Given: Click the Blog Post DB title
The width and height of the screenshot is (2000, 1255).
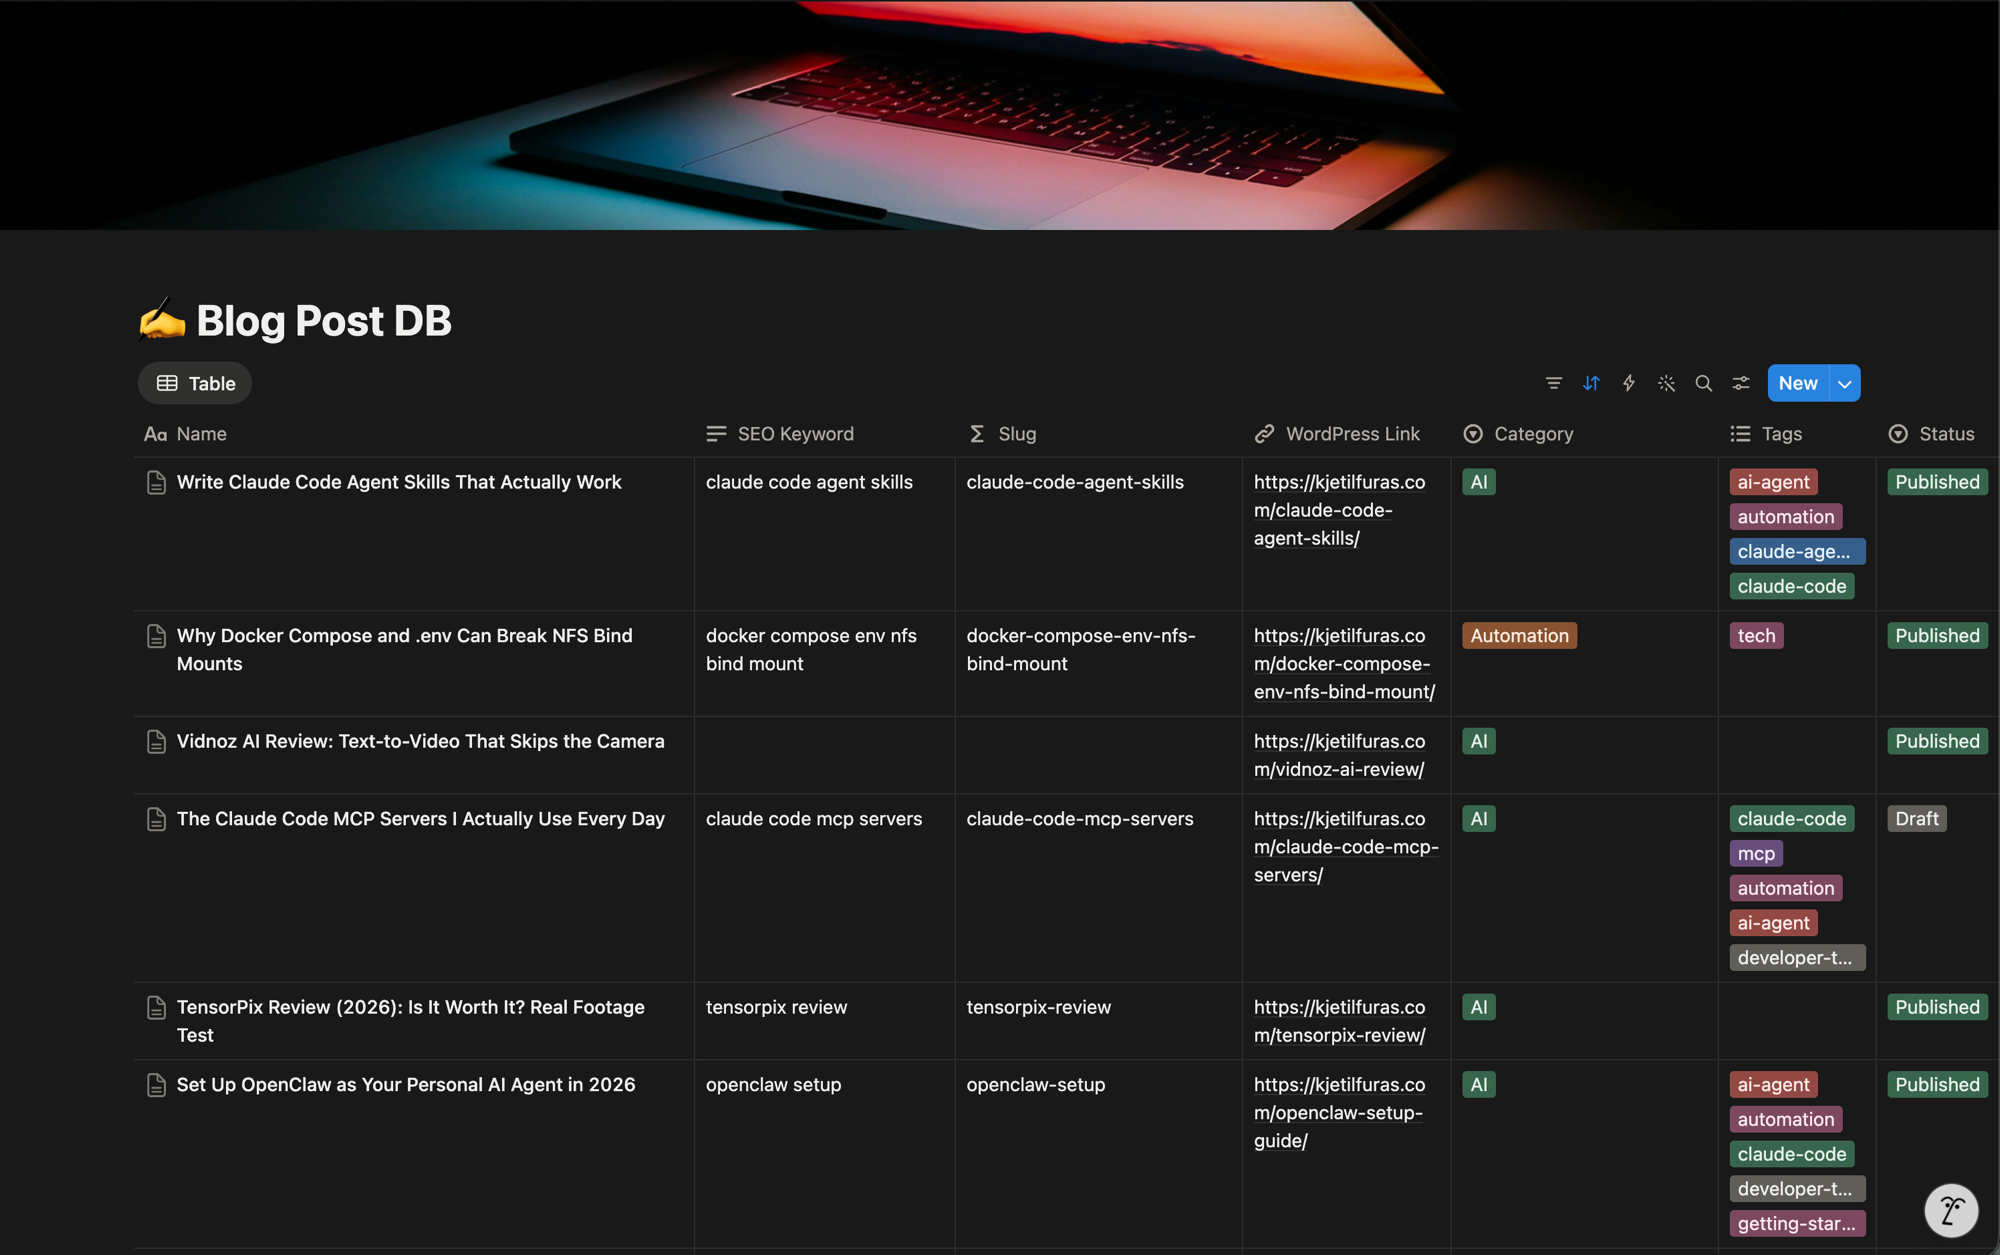Looking at the screenshot, I should (324, 321).
